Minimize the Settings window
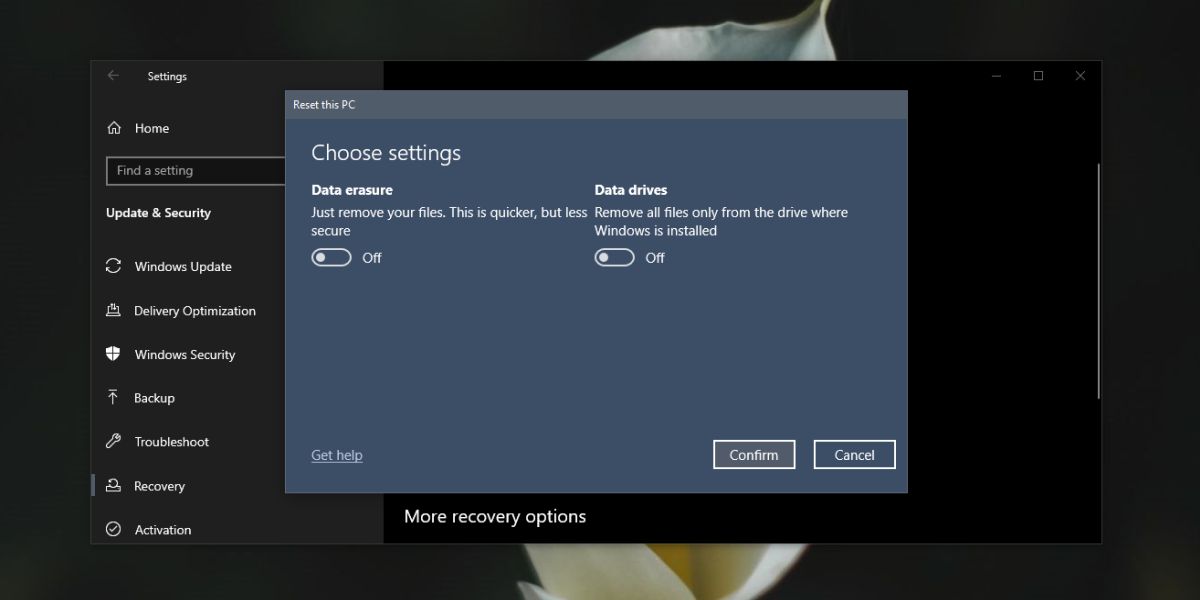This screenshot has width=1200, height=600. 997,76
